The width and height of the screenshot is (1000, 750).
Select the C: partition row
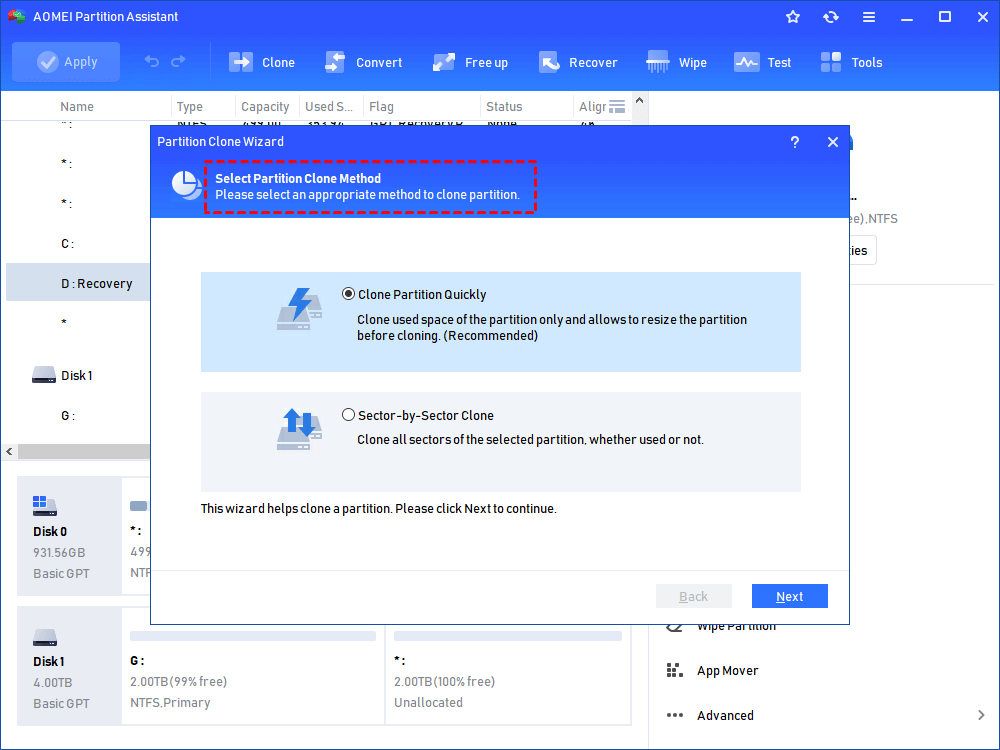tap(78, 244)
